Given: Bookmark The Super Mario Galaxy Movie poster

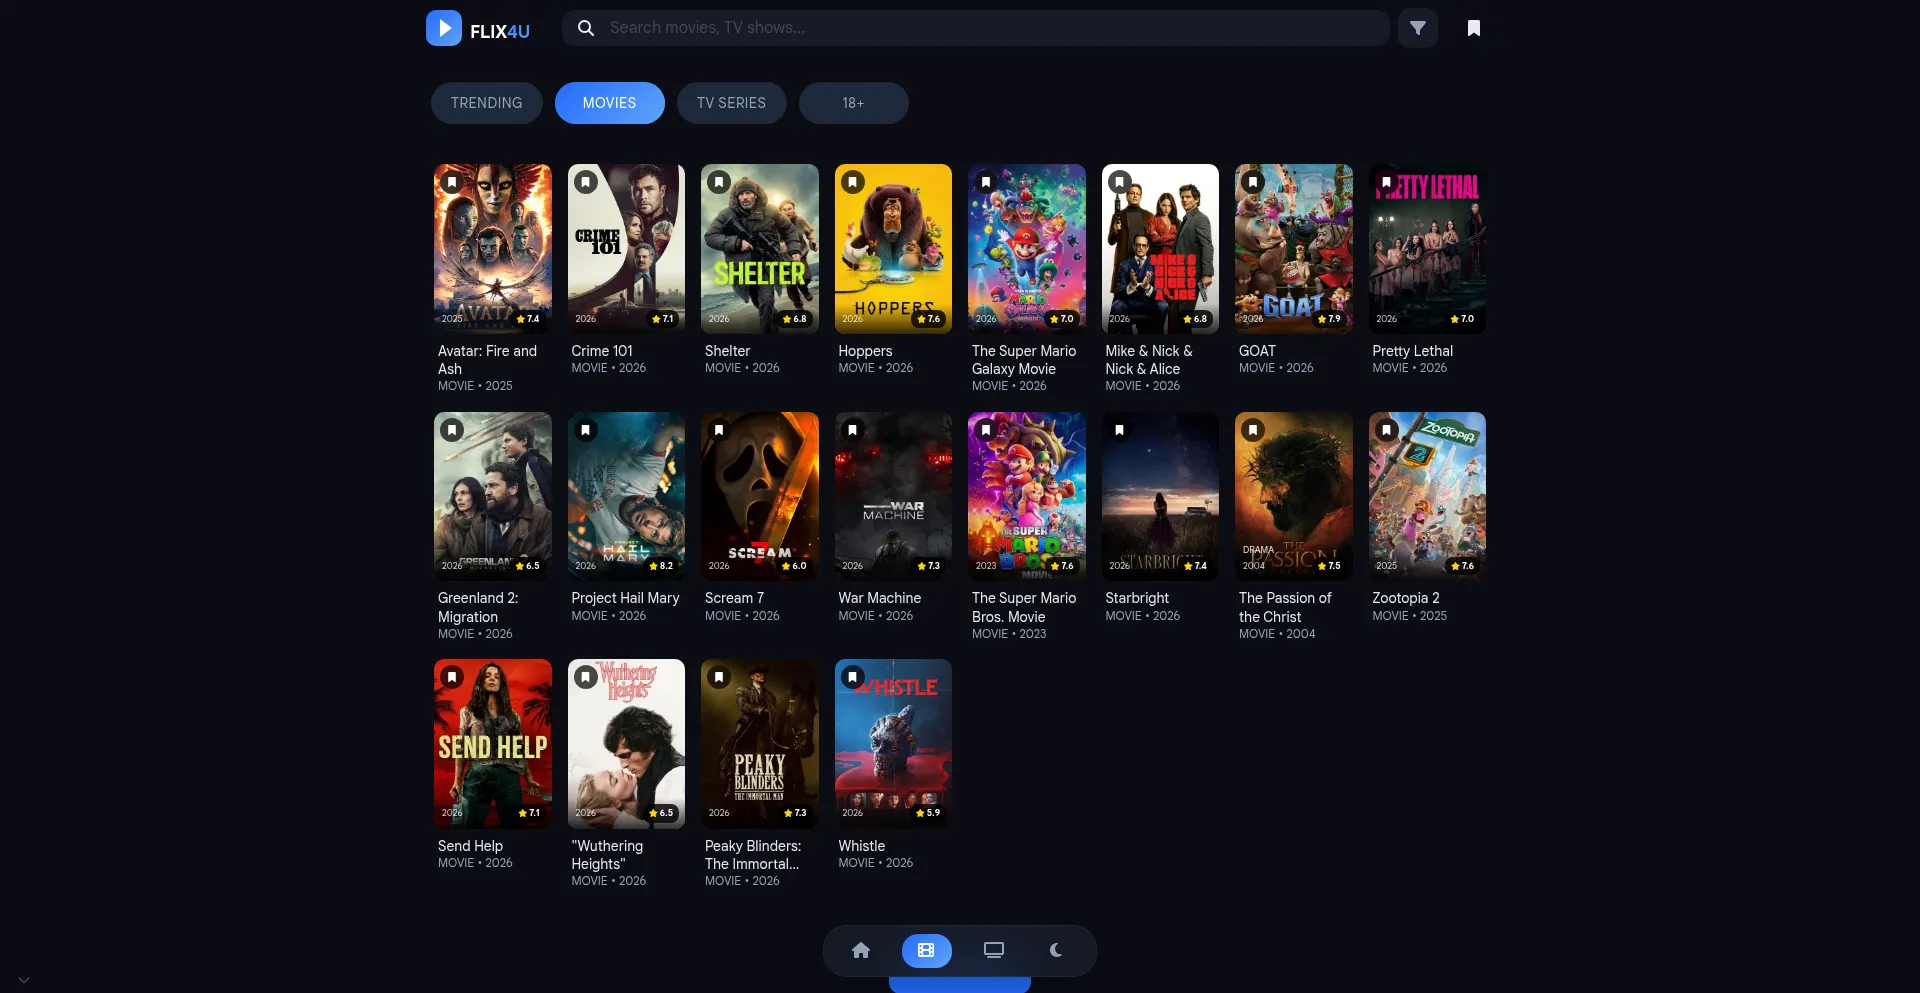Looking at the screenshot, I should click(x=986, y=182).
